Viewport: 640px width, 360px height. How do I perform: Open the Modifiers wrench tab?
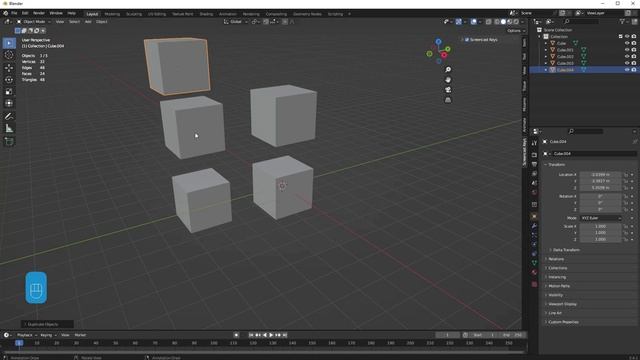534,226
